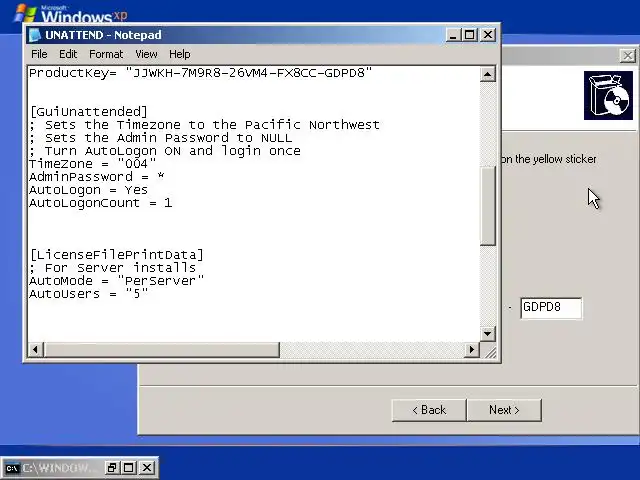This screenshot has width=640, height=480.
Task: Click the command prompt icon in taskbar window
Action: [12, 468]
